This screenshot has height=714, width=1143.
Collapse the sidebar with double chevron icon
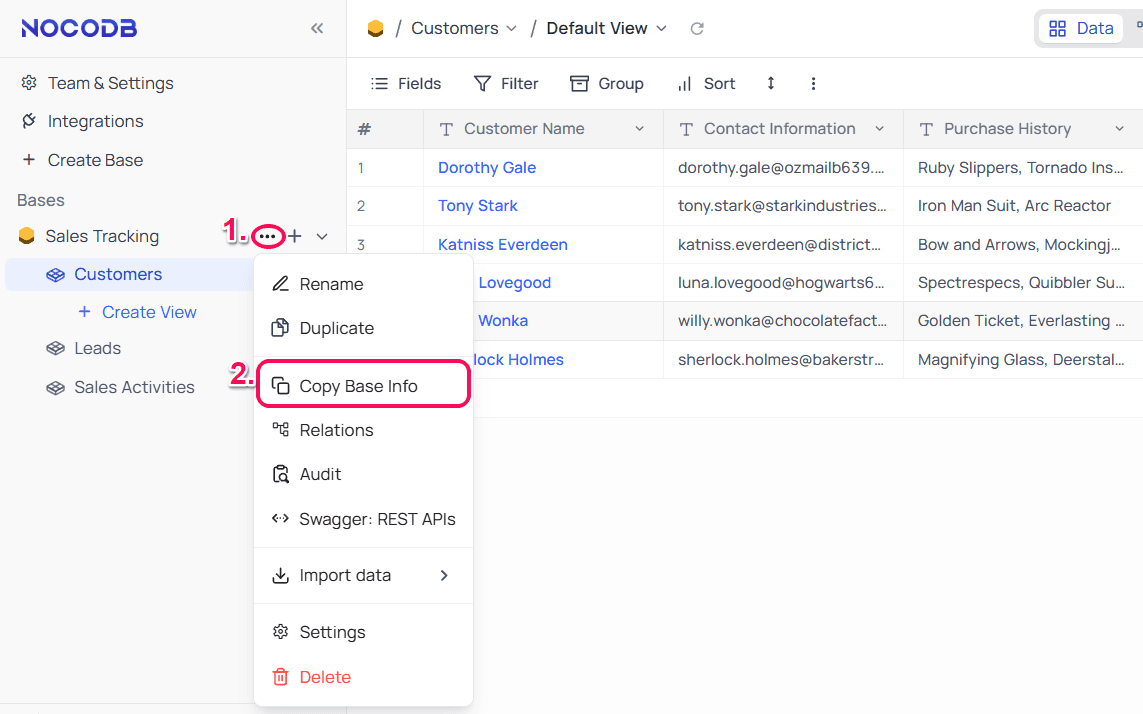pos(317,28)
